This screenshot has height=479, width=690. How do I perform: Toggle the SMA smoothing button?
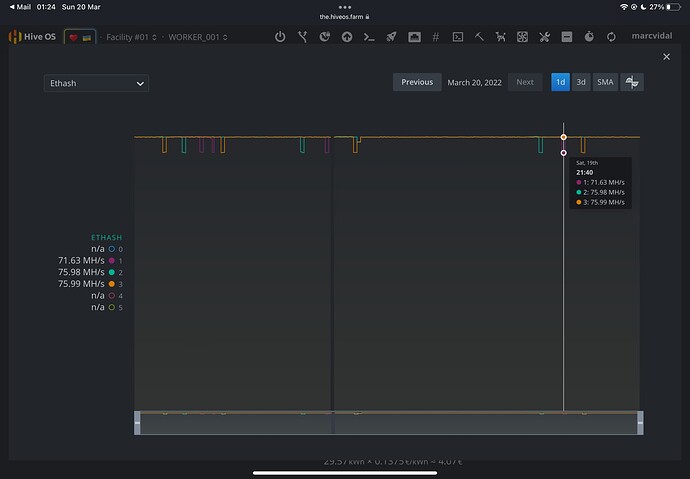click(606, 82)
